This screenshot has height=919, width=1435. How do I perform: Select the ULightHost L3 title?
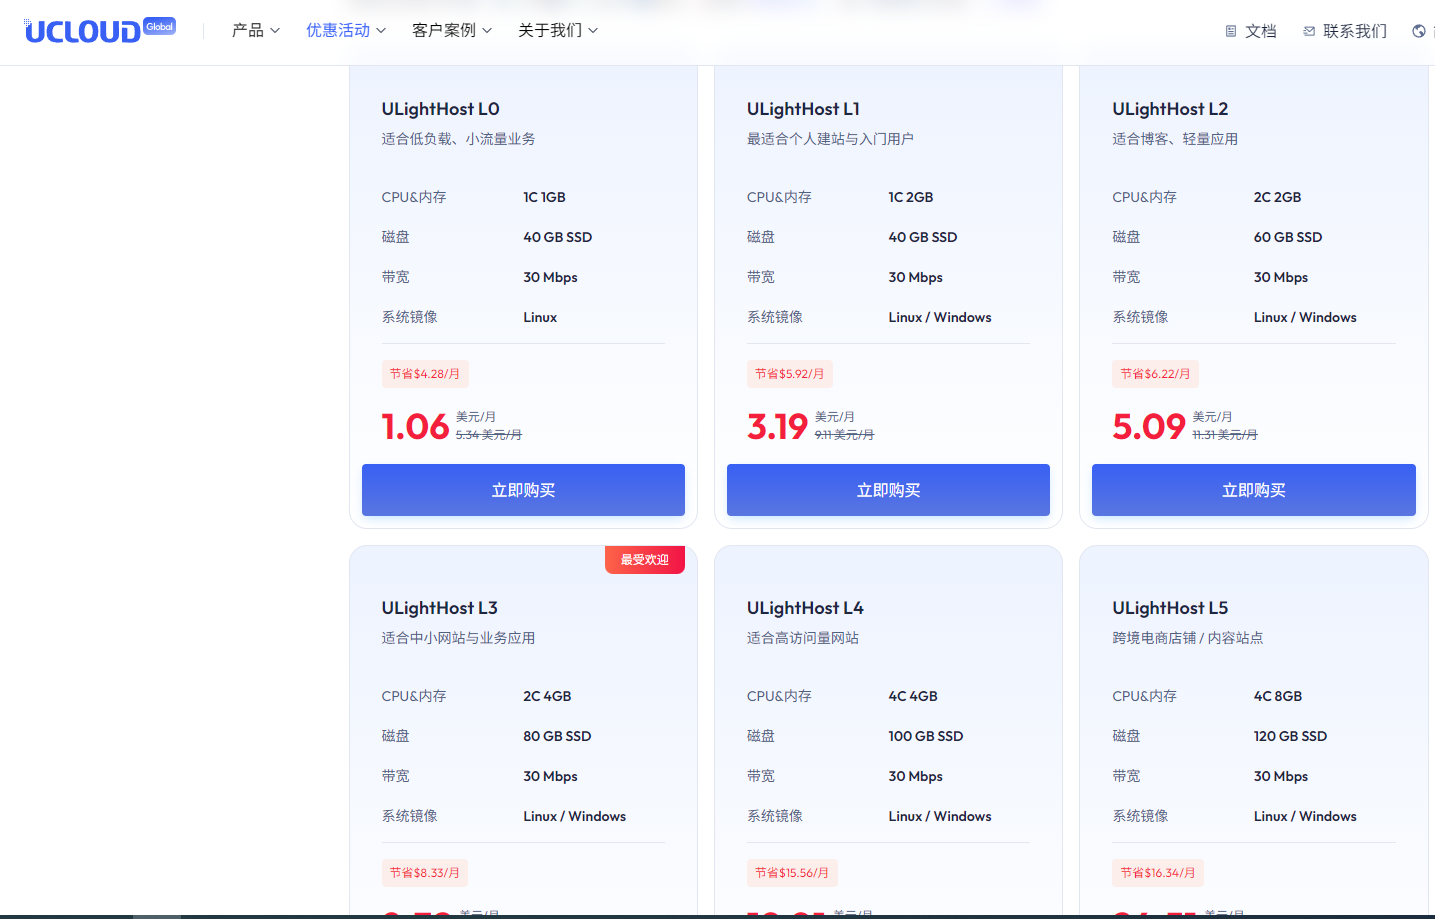(x=439, y=608)
